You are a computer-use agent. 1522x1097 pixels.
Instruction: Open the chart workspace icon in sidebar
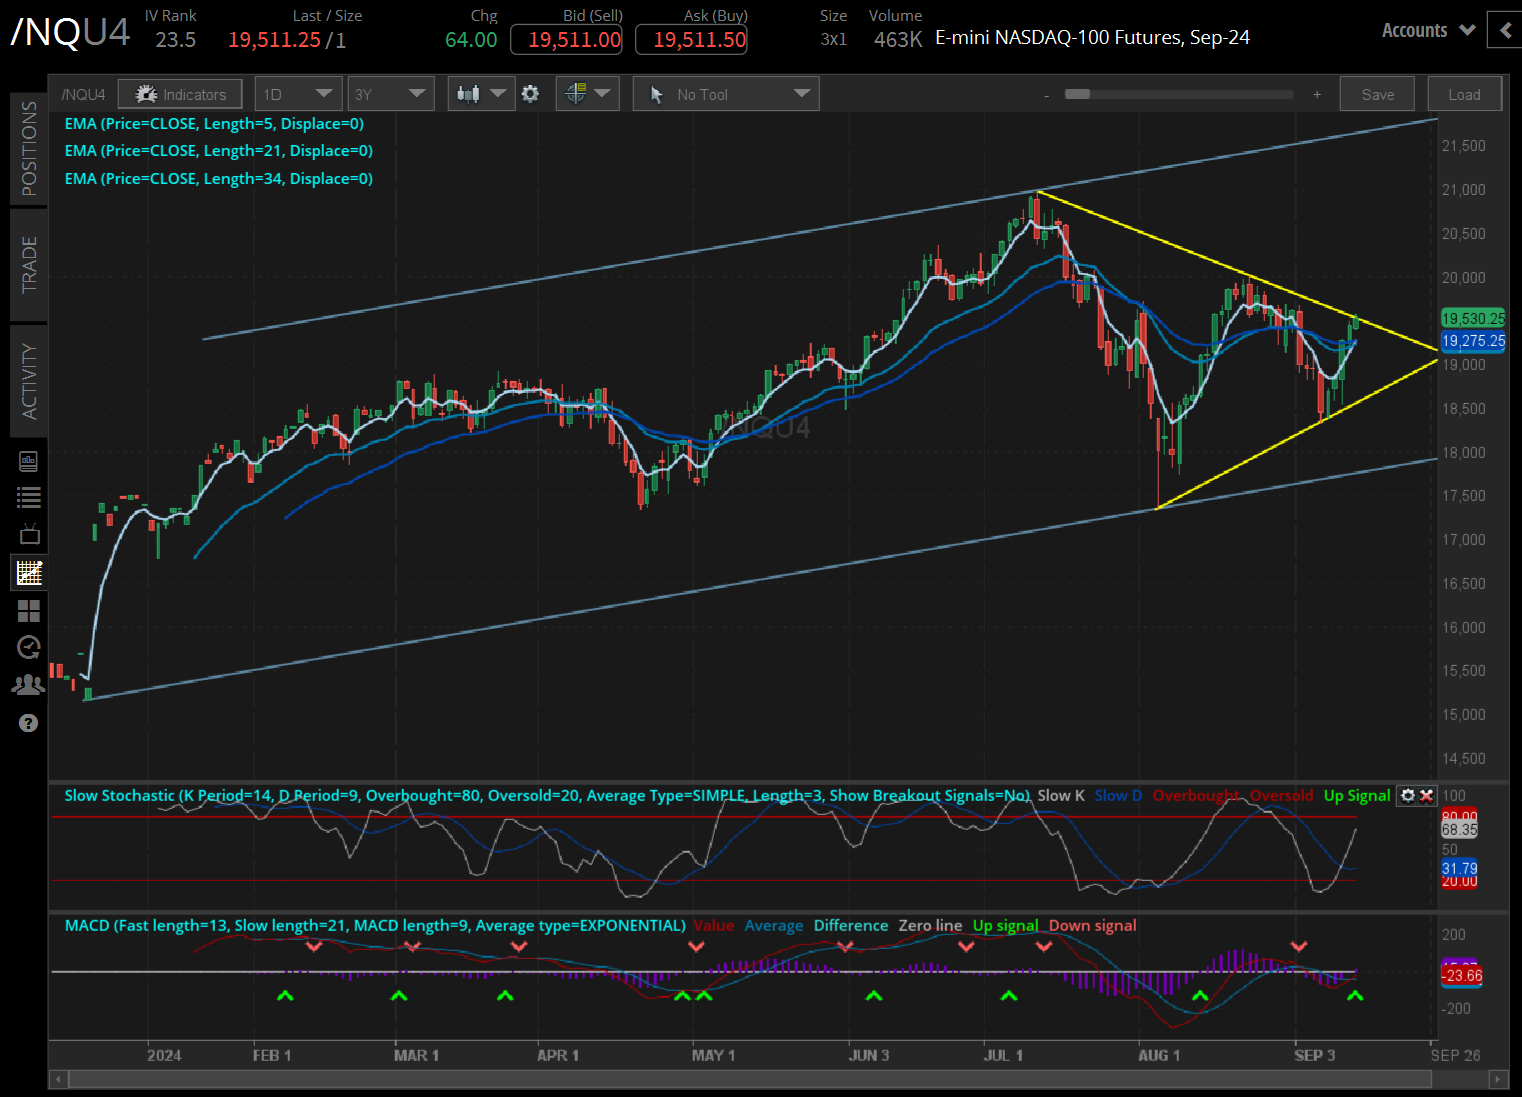click(28, 572)
